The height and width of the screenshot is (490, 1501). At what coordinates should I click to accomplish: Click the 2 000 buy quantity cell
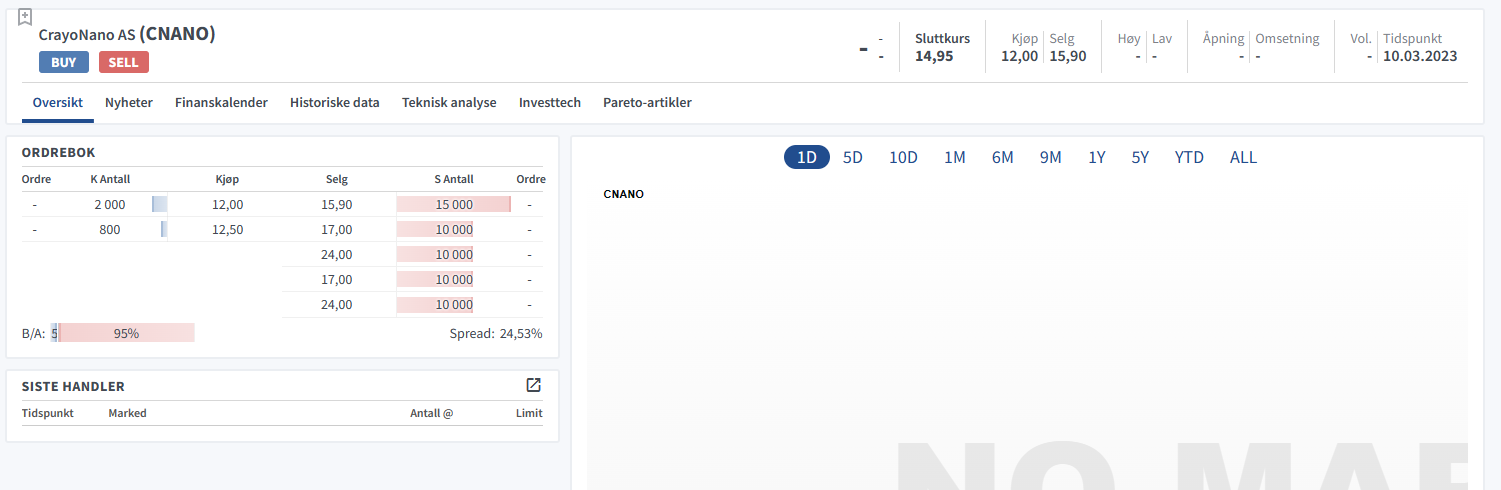coord(110,204)
